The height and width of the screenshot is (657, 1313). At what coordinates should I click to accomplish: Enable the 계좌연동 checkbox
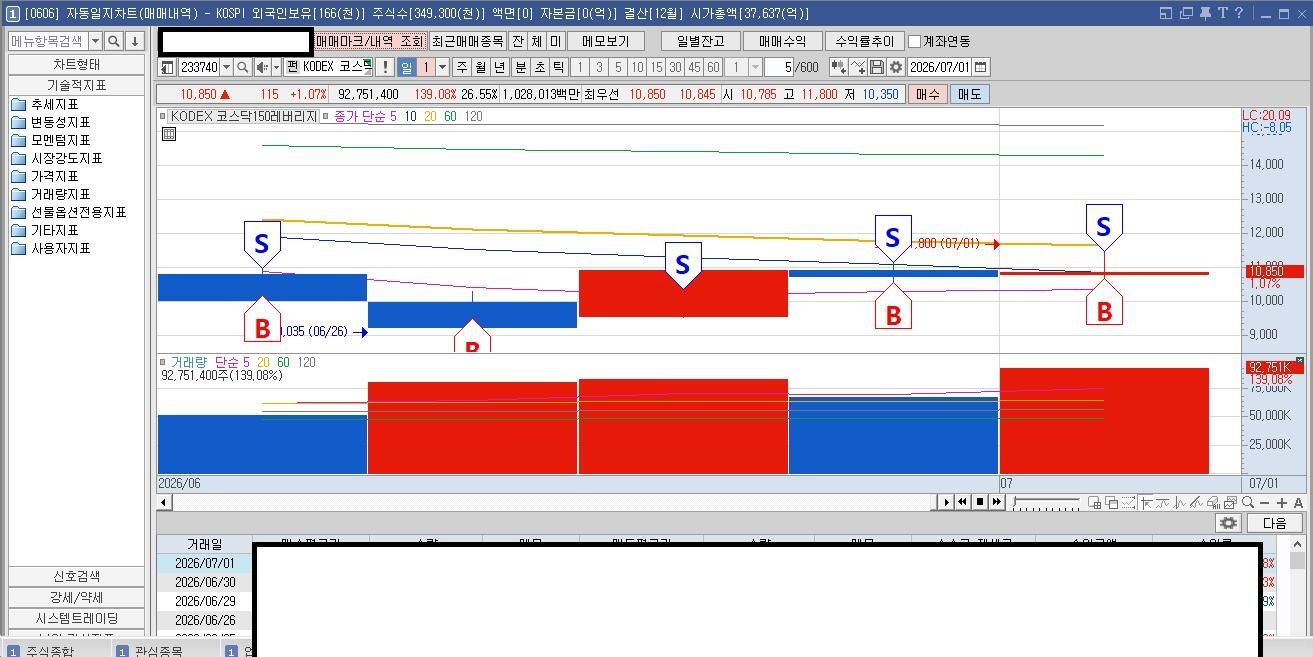coord(914,41)
